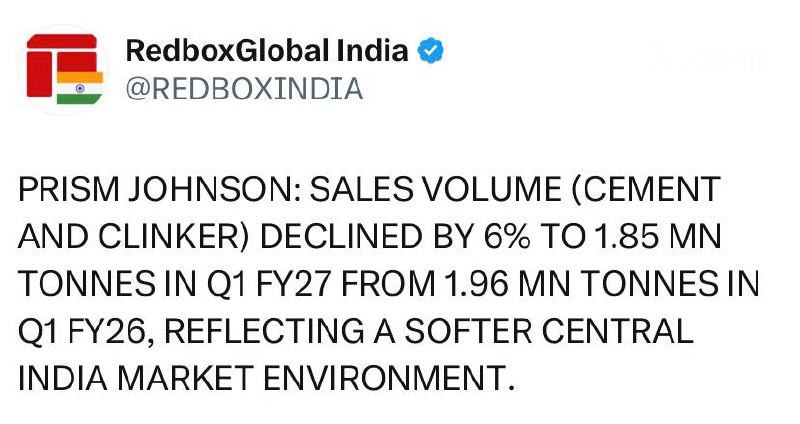This screenshot has height=424, width=800.
Task: Click the Ashoka Chakra wheel on the flag
Action: (x=80, y=88)
